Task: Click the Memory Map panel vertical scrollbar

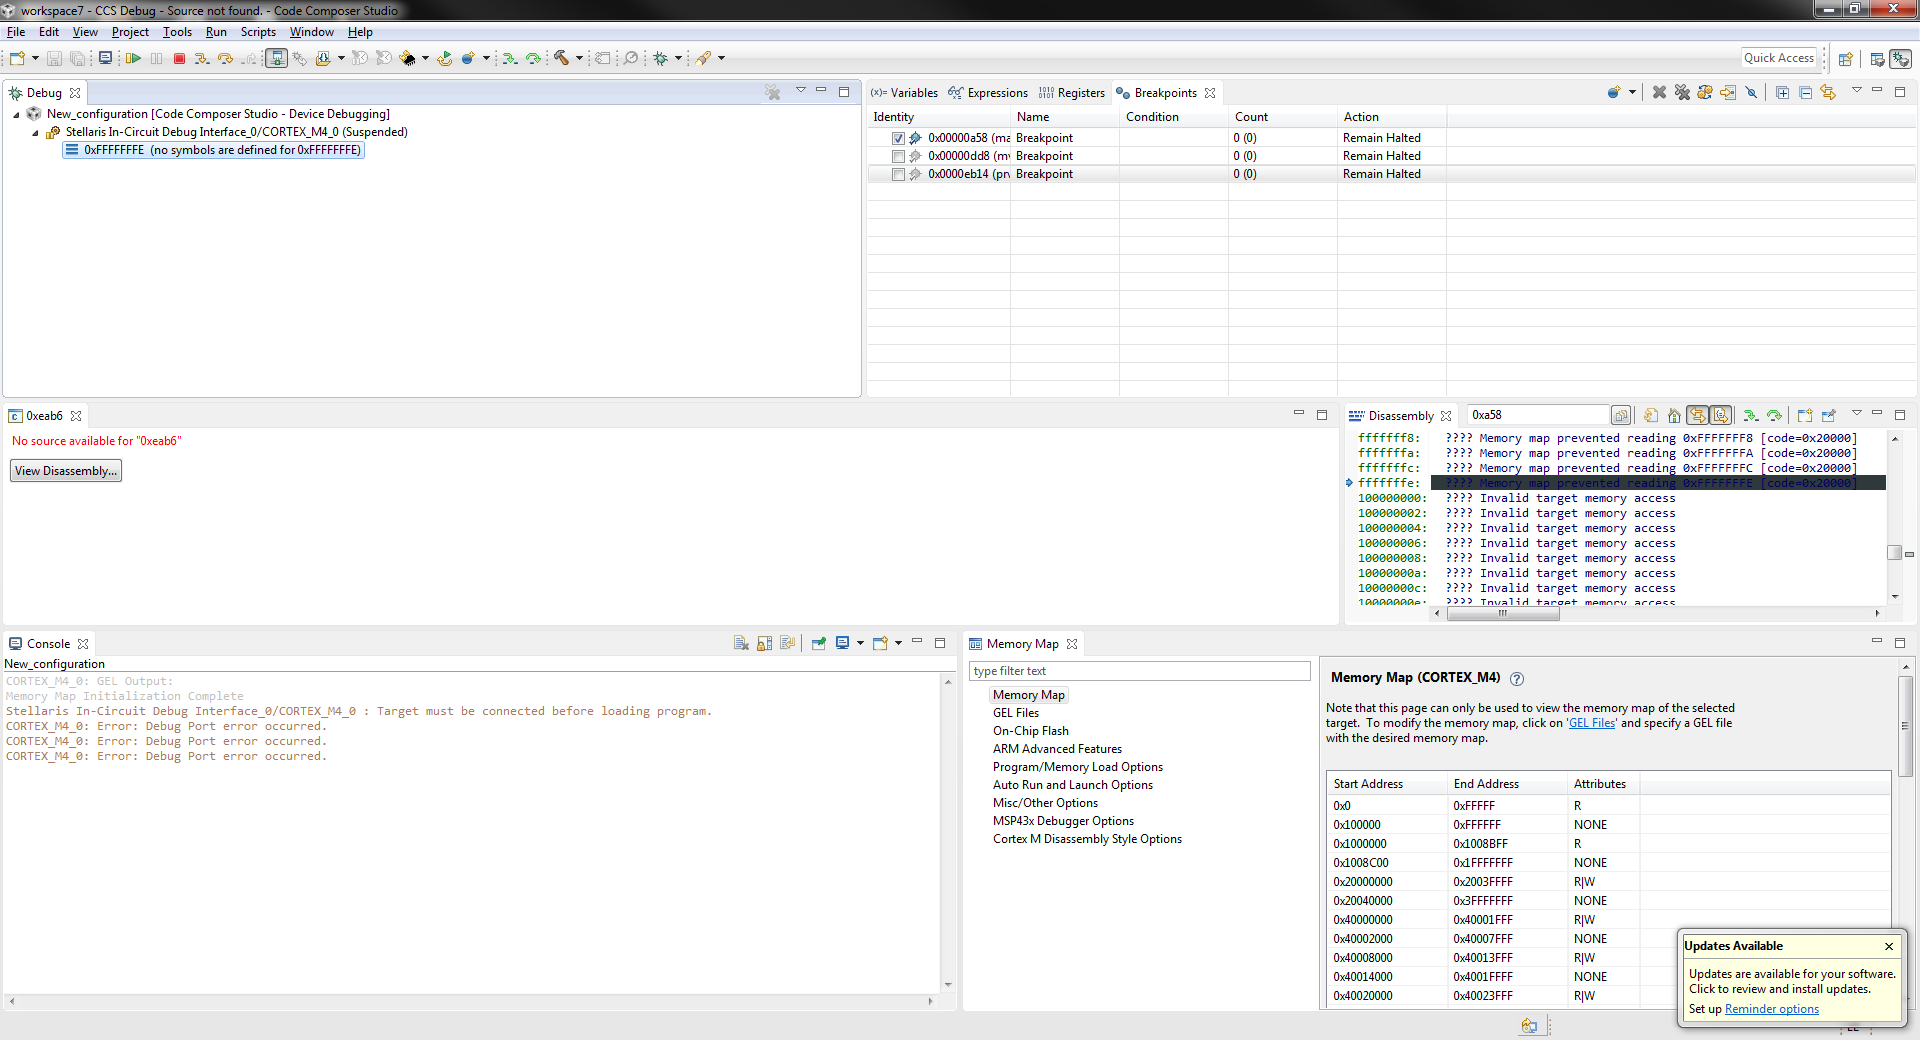Action: pos(1906,726)
